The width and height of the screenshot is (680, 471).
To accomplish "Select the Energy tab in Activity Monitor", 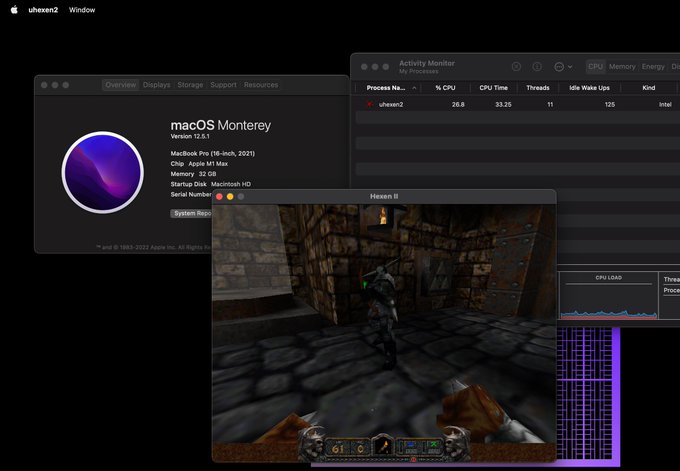I will (653, 66).
